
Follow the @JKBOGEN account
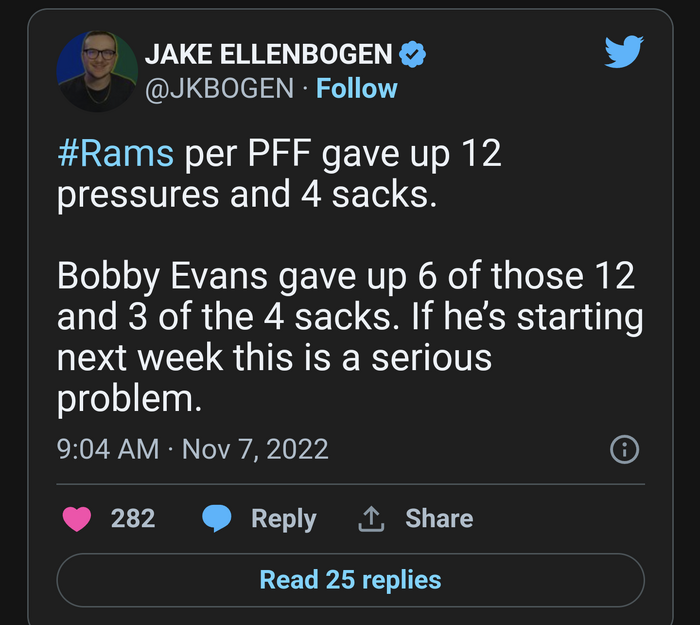356,88
